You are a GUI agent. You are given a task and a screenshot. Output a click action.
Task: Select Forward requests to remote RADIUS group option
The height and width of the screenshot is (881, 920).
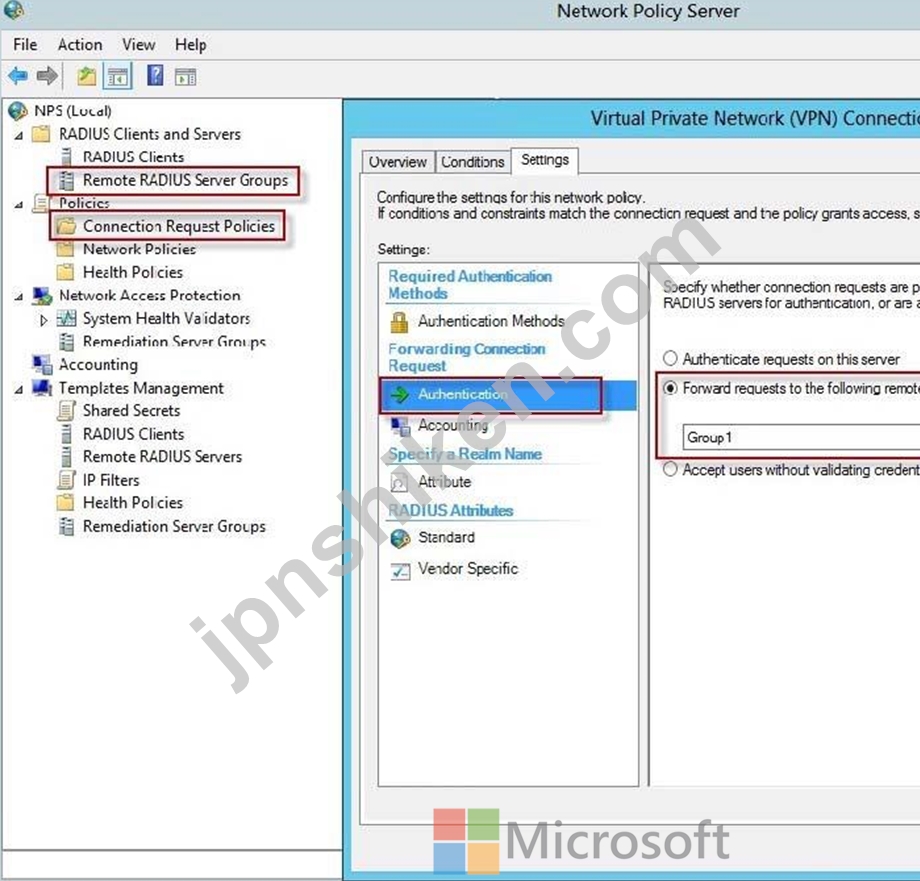(670, 388)
